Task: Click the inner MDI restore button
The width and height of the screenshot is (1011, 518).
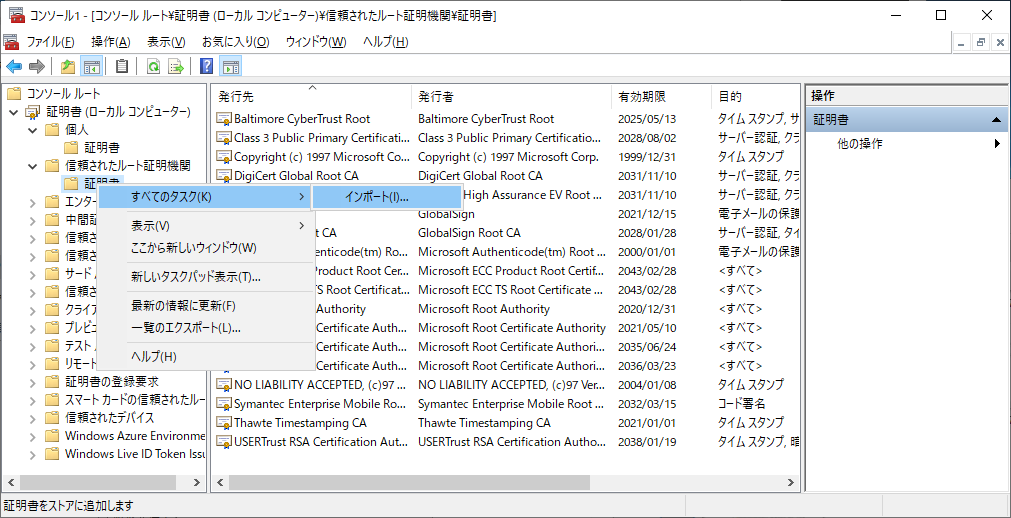Action: [x=981, y=43]
